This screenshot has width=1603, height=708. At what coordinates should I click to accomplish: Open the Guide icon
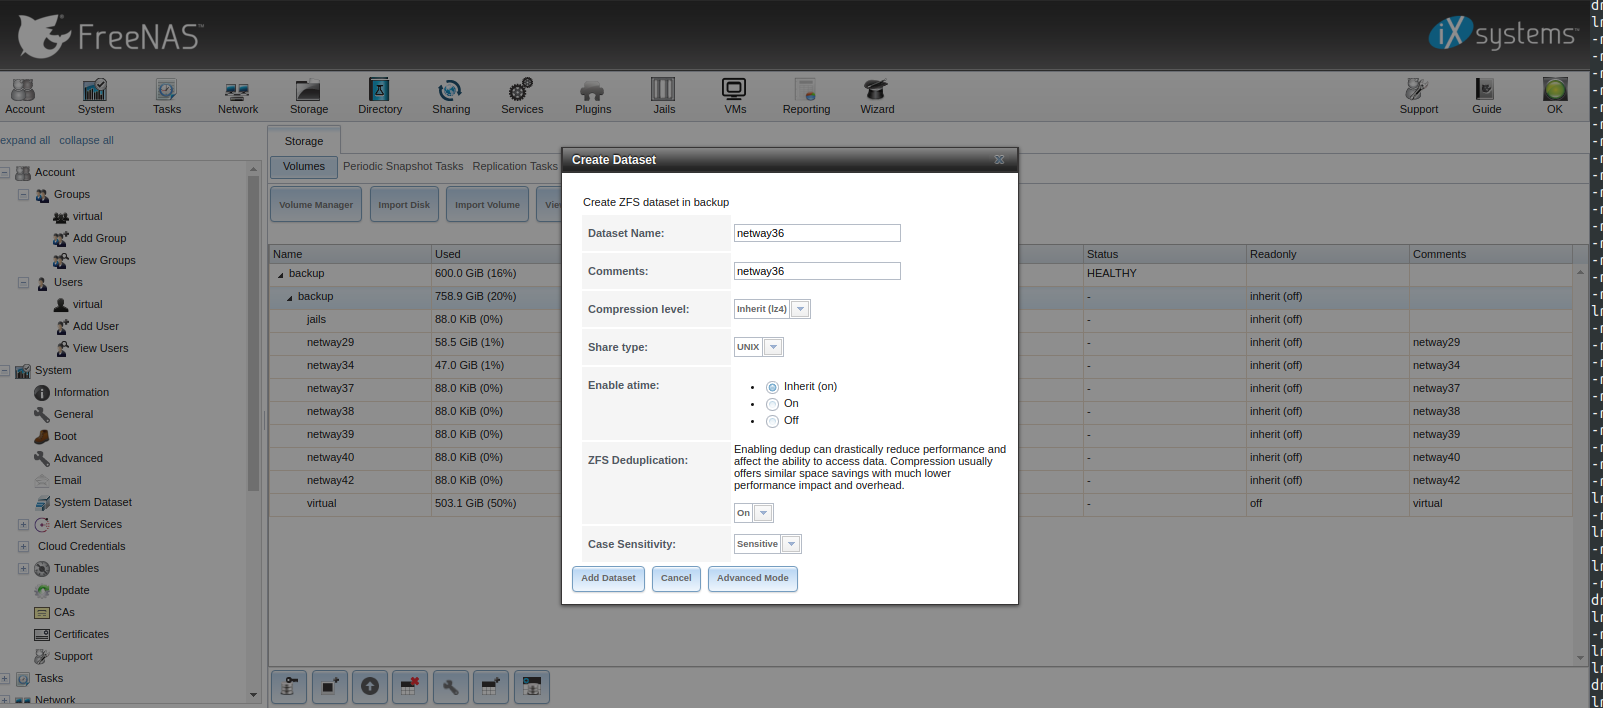point(1486,96)
